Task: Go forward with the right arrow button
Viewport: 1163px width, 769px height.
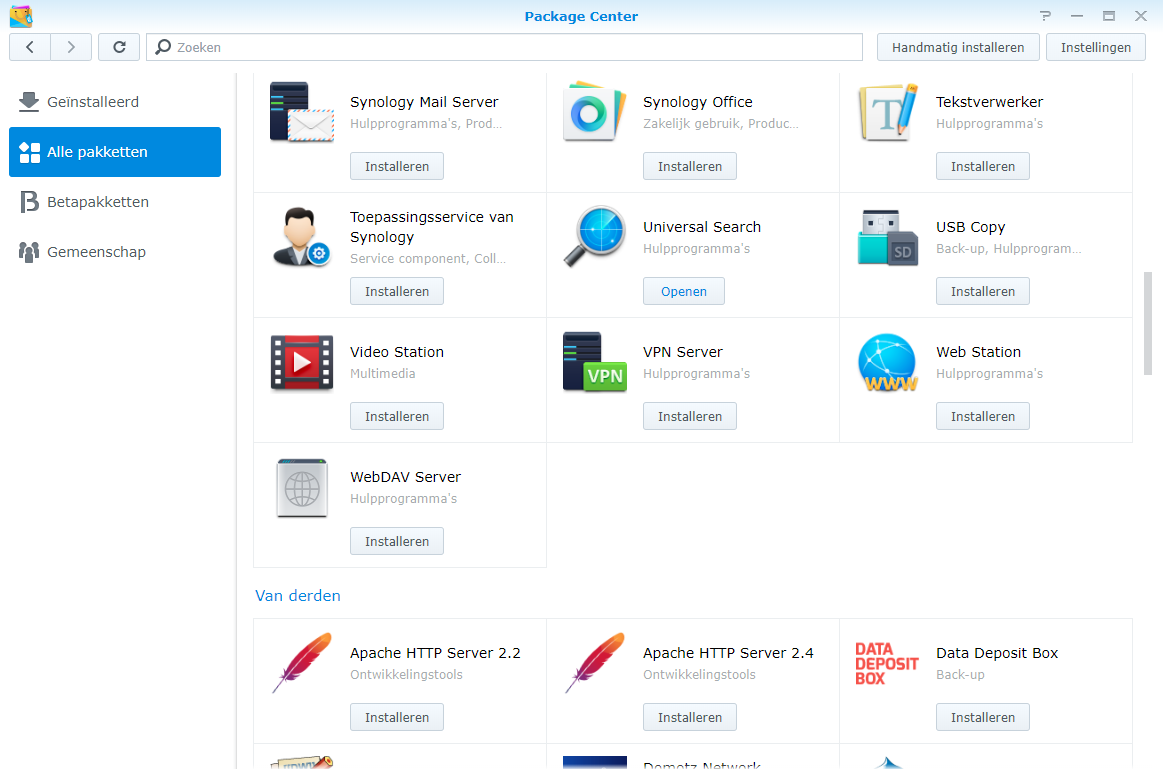Action: [x=71, y=47]
